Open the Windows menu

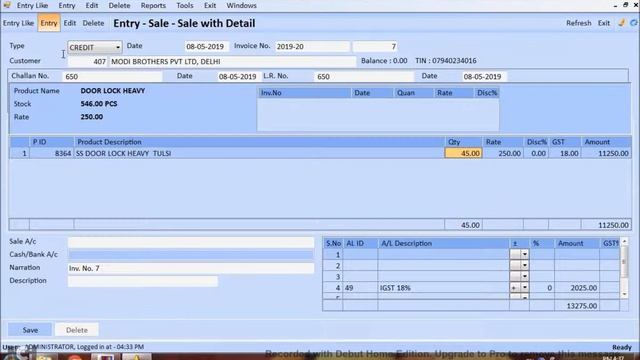[241, 6]
